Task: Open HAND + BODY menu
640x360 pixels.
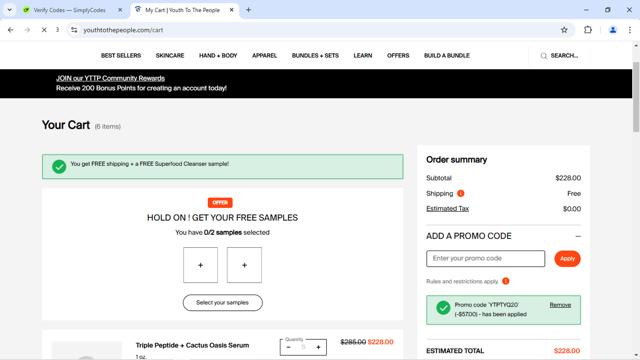Action: [x=218, y=56]
